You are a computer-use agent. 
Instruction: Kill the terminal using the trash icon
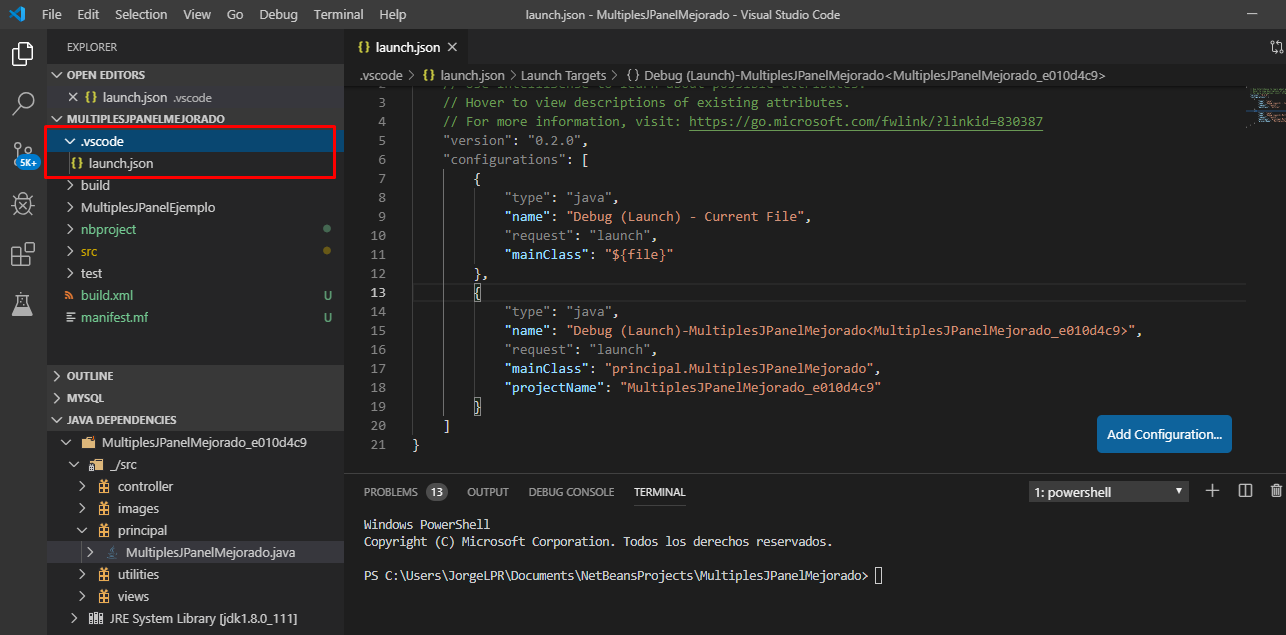tap(1275, 491)
